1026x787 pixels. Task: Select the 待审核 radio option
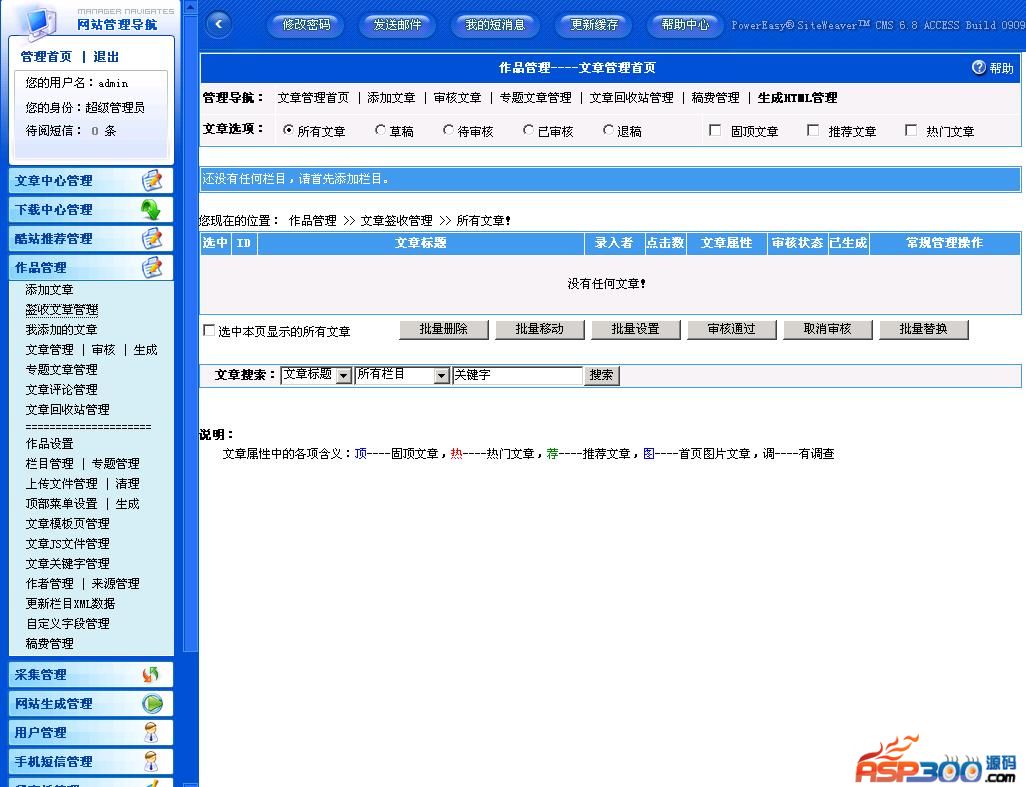(x=448, y=130)
